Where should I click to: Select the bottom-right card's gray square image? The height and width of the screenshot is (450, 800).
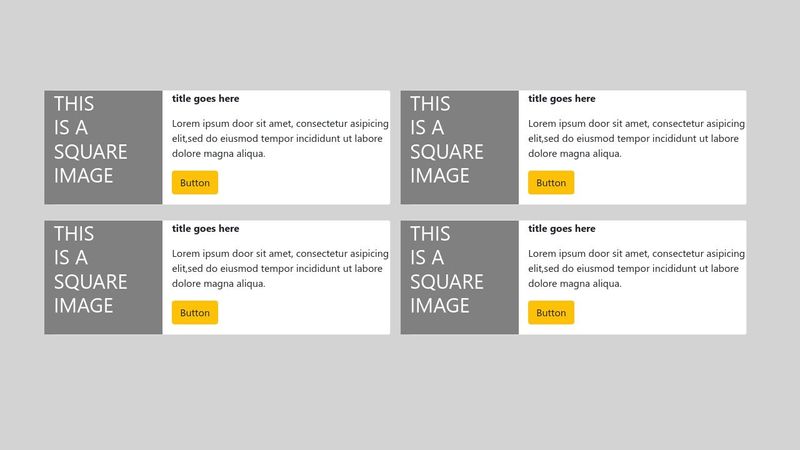pos(459,278)
